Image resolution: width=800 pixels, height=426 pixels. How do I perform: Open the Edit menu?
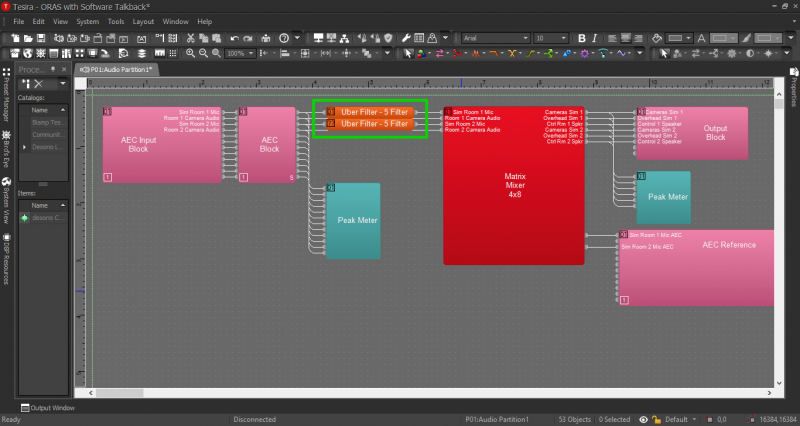click(38, 21)
